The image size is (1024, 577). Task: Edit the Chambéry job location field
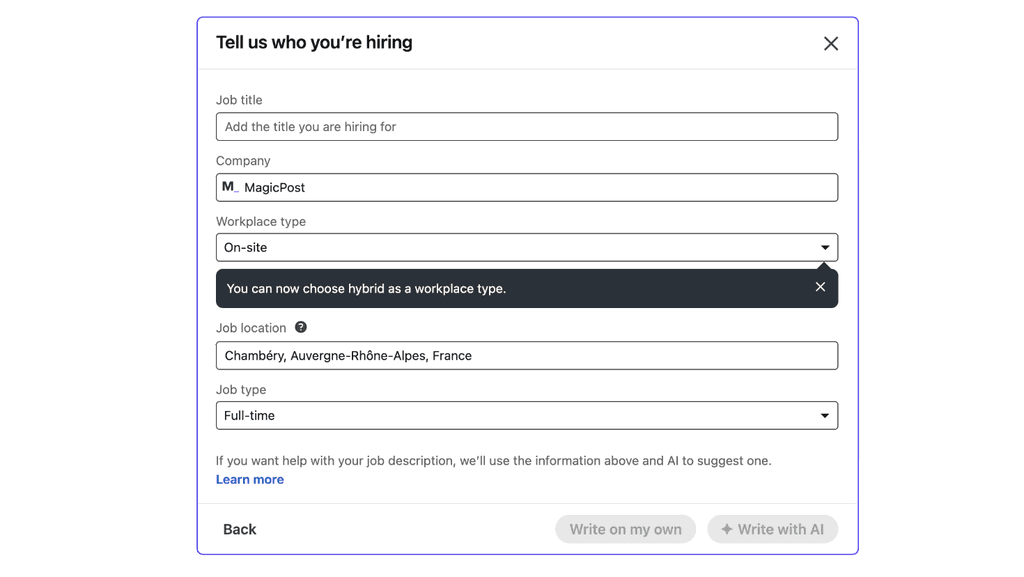pyautogui.click(x=526, y=355)
